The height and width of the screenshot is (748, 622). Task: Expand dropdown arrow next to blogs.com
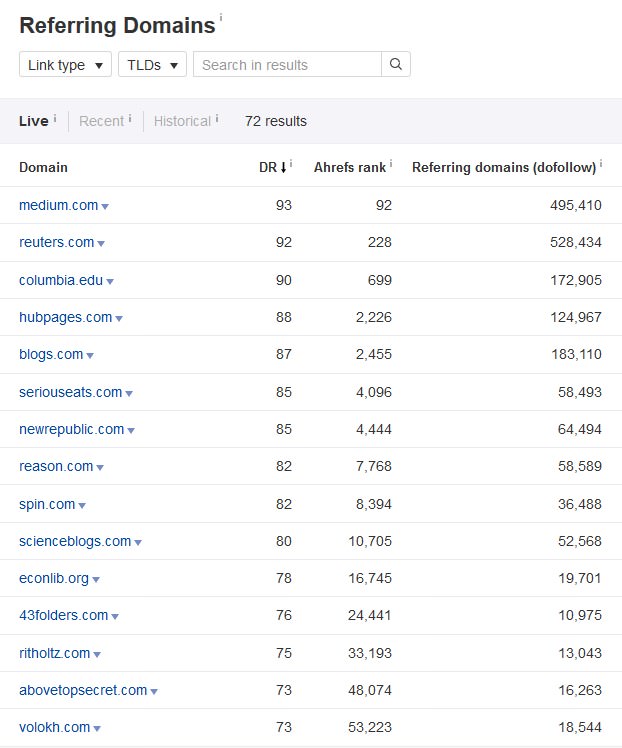click(x=90, y=356)
